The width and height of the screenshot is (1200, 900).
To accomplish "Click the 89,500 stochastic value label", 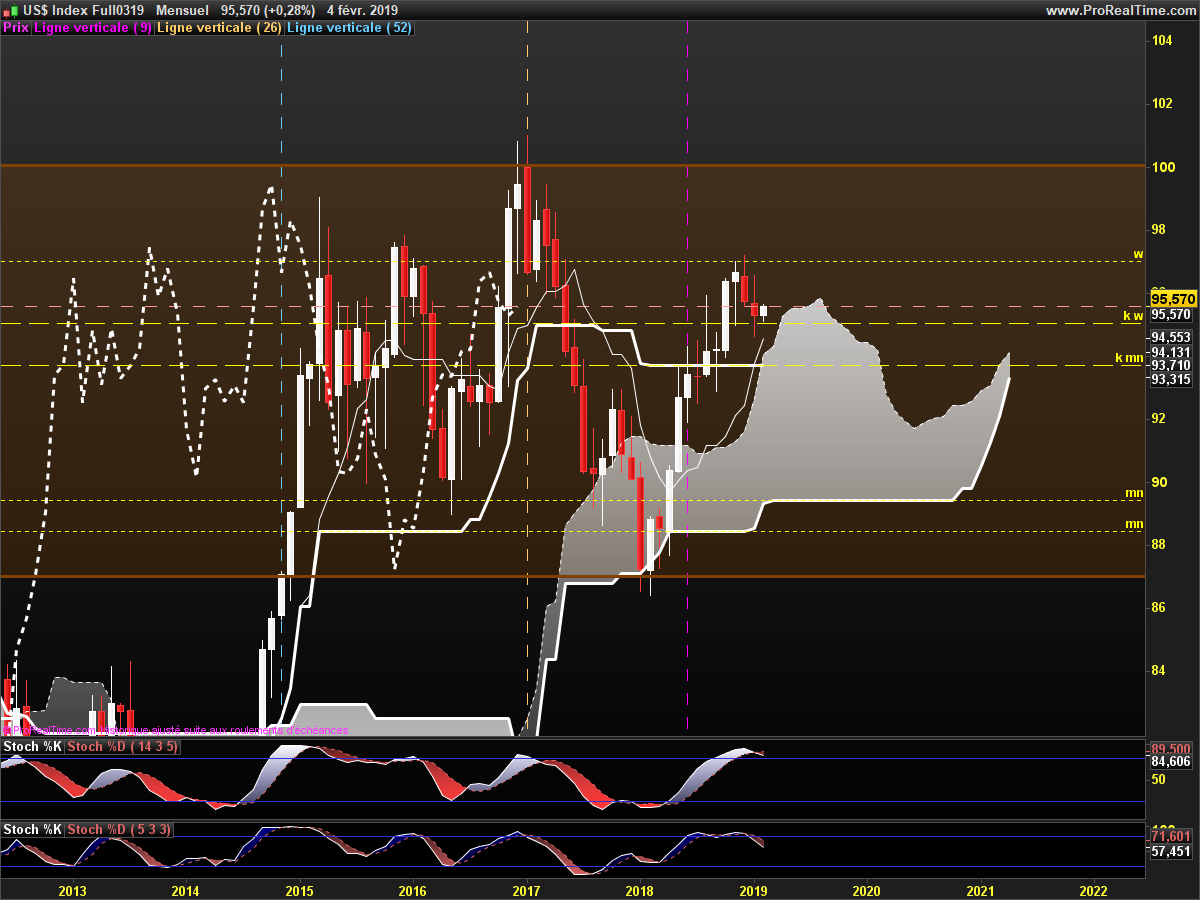I will coord(1171,749).
